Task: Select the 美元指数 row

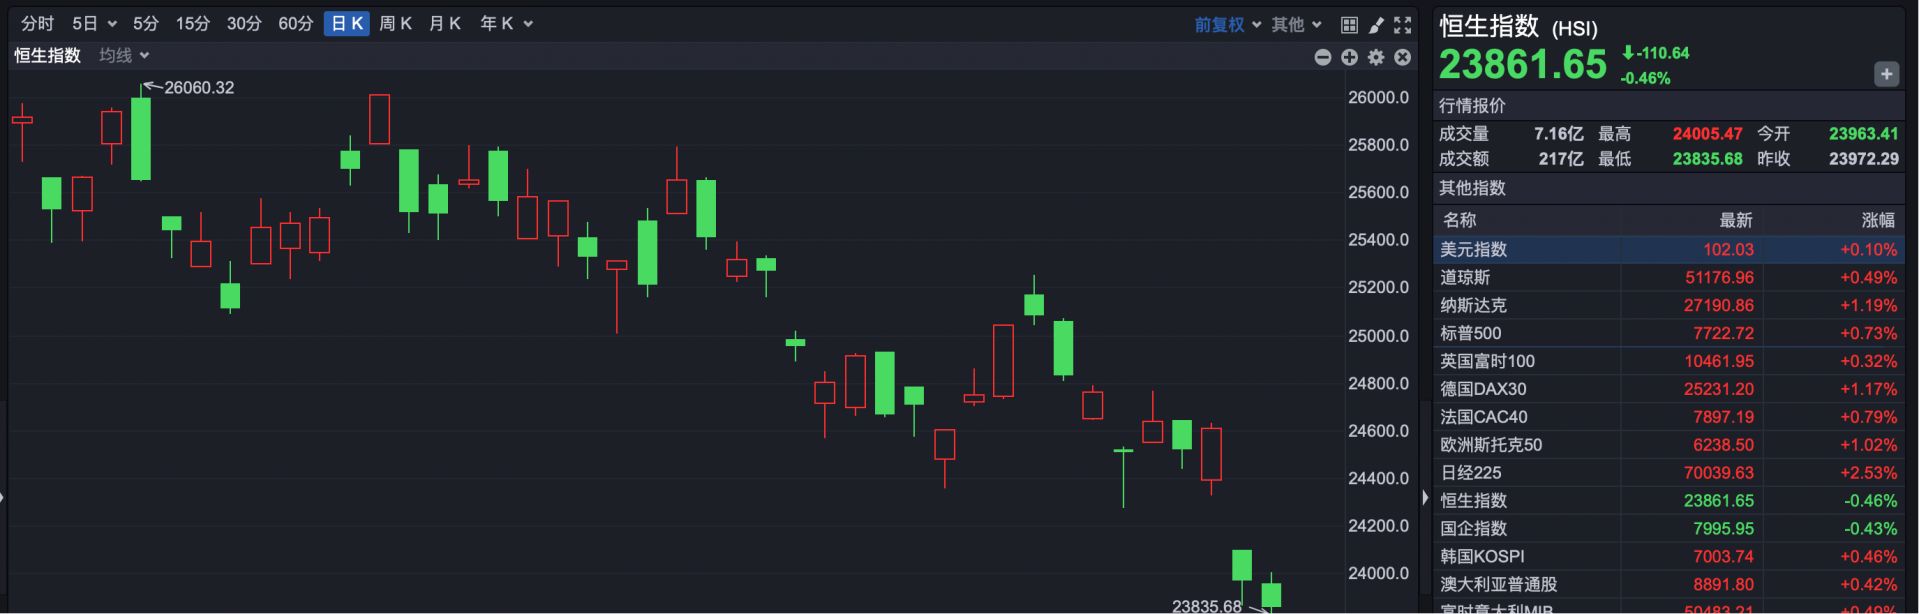Action: [1668, 249]
